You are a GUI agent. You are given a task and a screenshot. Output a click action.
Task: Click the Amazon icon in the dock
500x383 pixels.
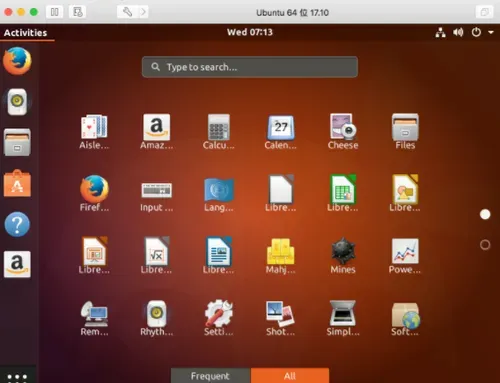pos(17,264)
